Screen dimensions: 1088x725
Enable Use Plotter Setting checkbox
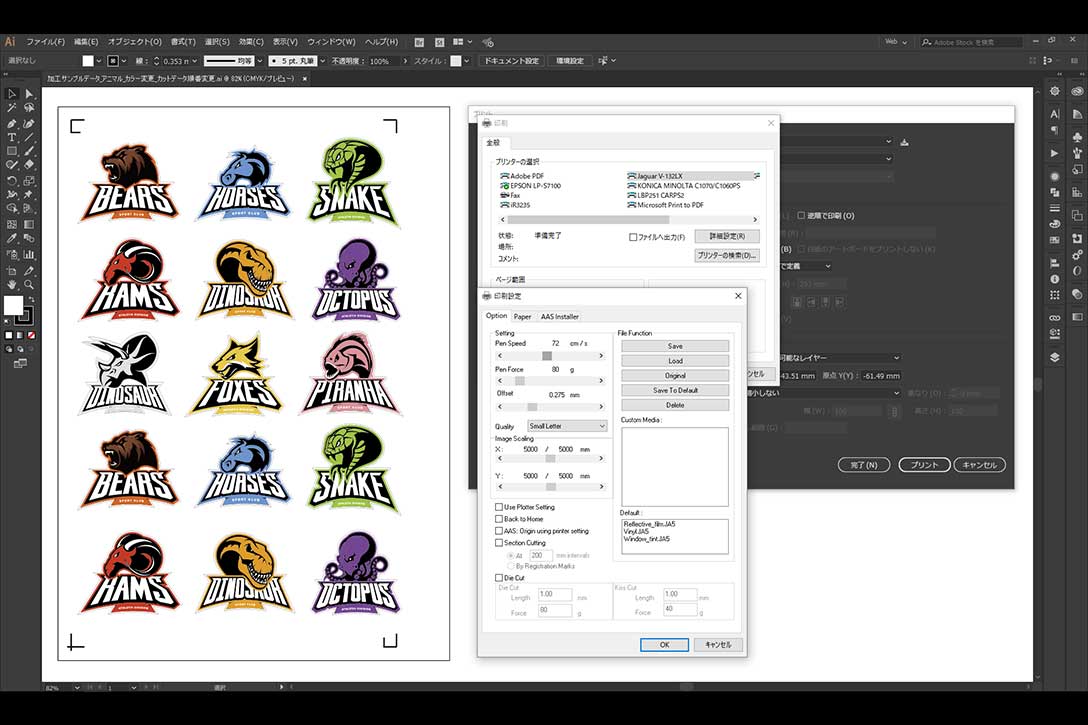click(x=499, y=507)
